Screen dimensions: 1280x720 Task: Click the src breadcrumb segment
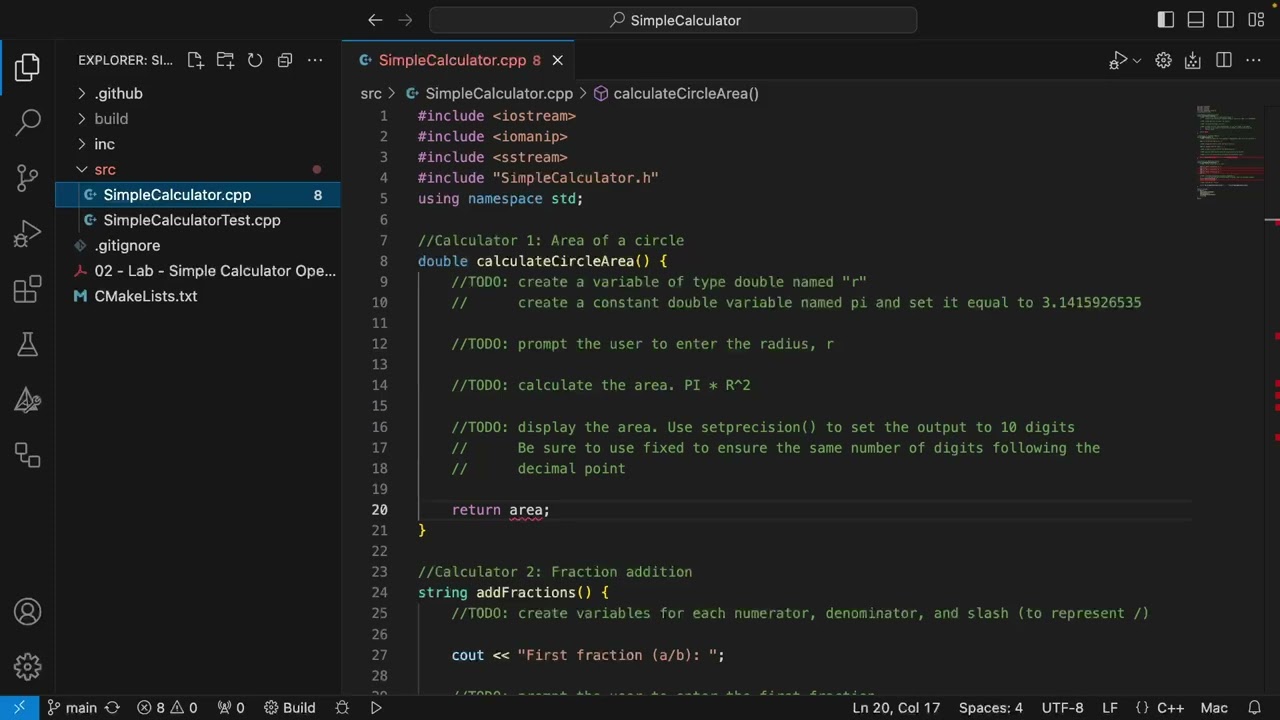tap(371, 93)
